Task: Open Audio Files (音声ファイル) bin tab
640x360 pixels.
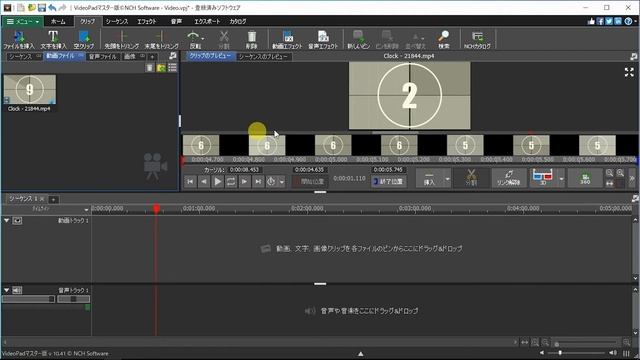Action: click(103, 56)
